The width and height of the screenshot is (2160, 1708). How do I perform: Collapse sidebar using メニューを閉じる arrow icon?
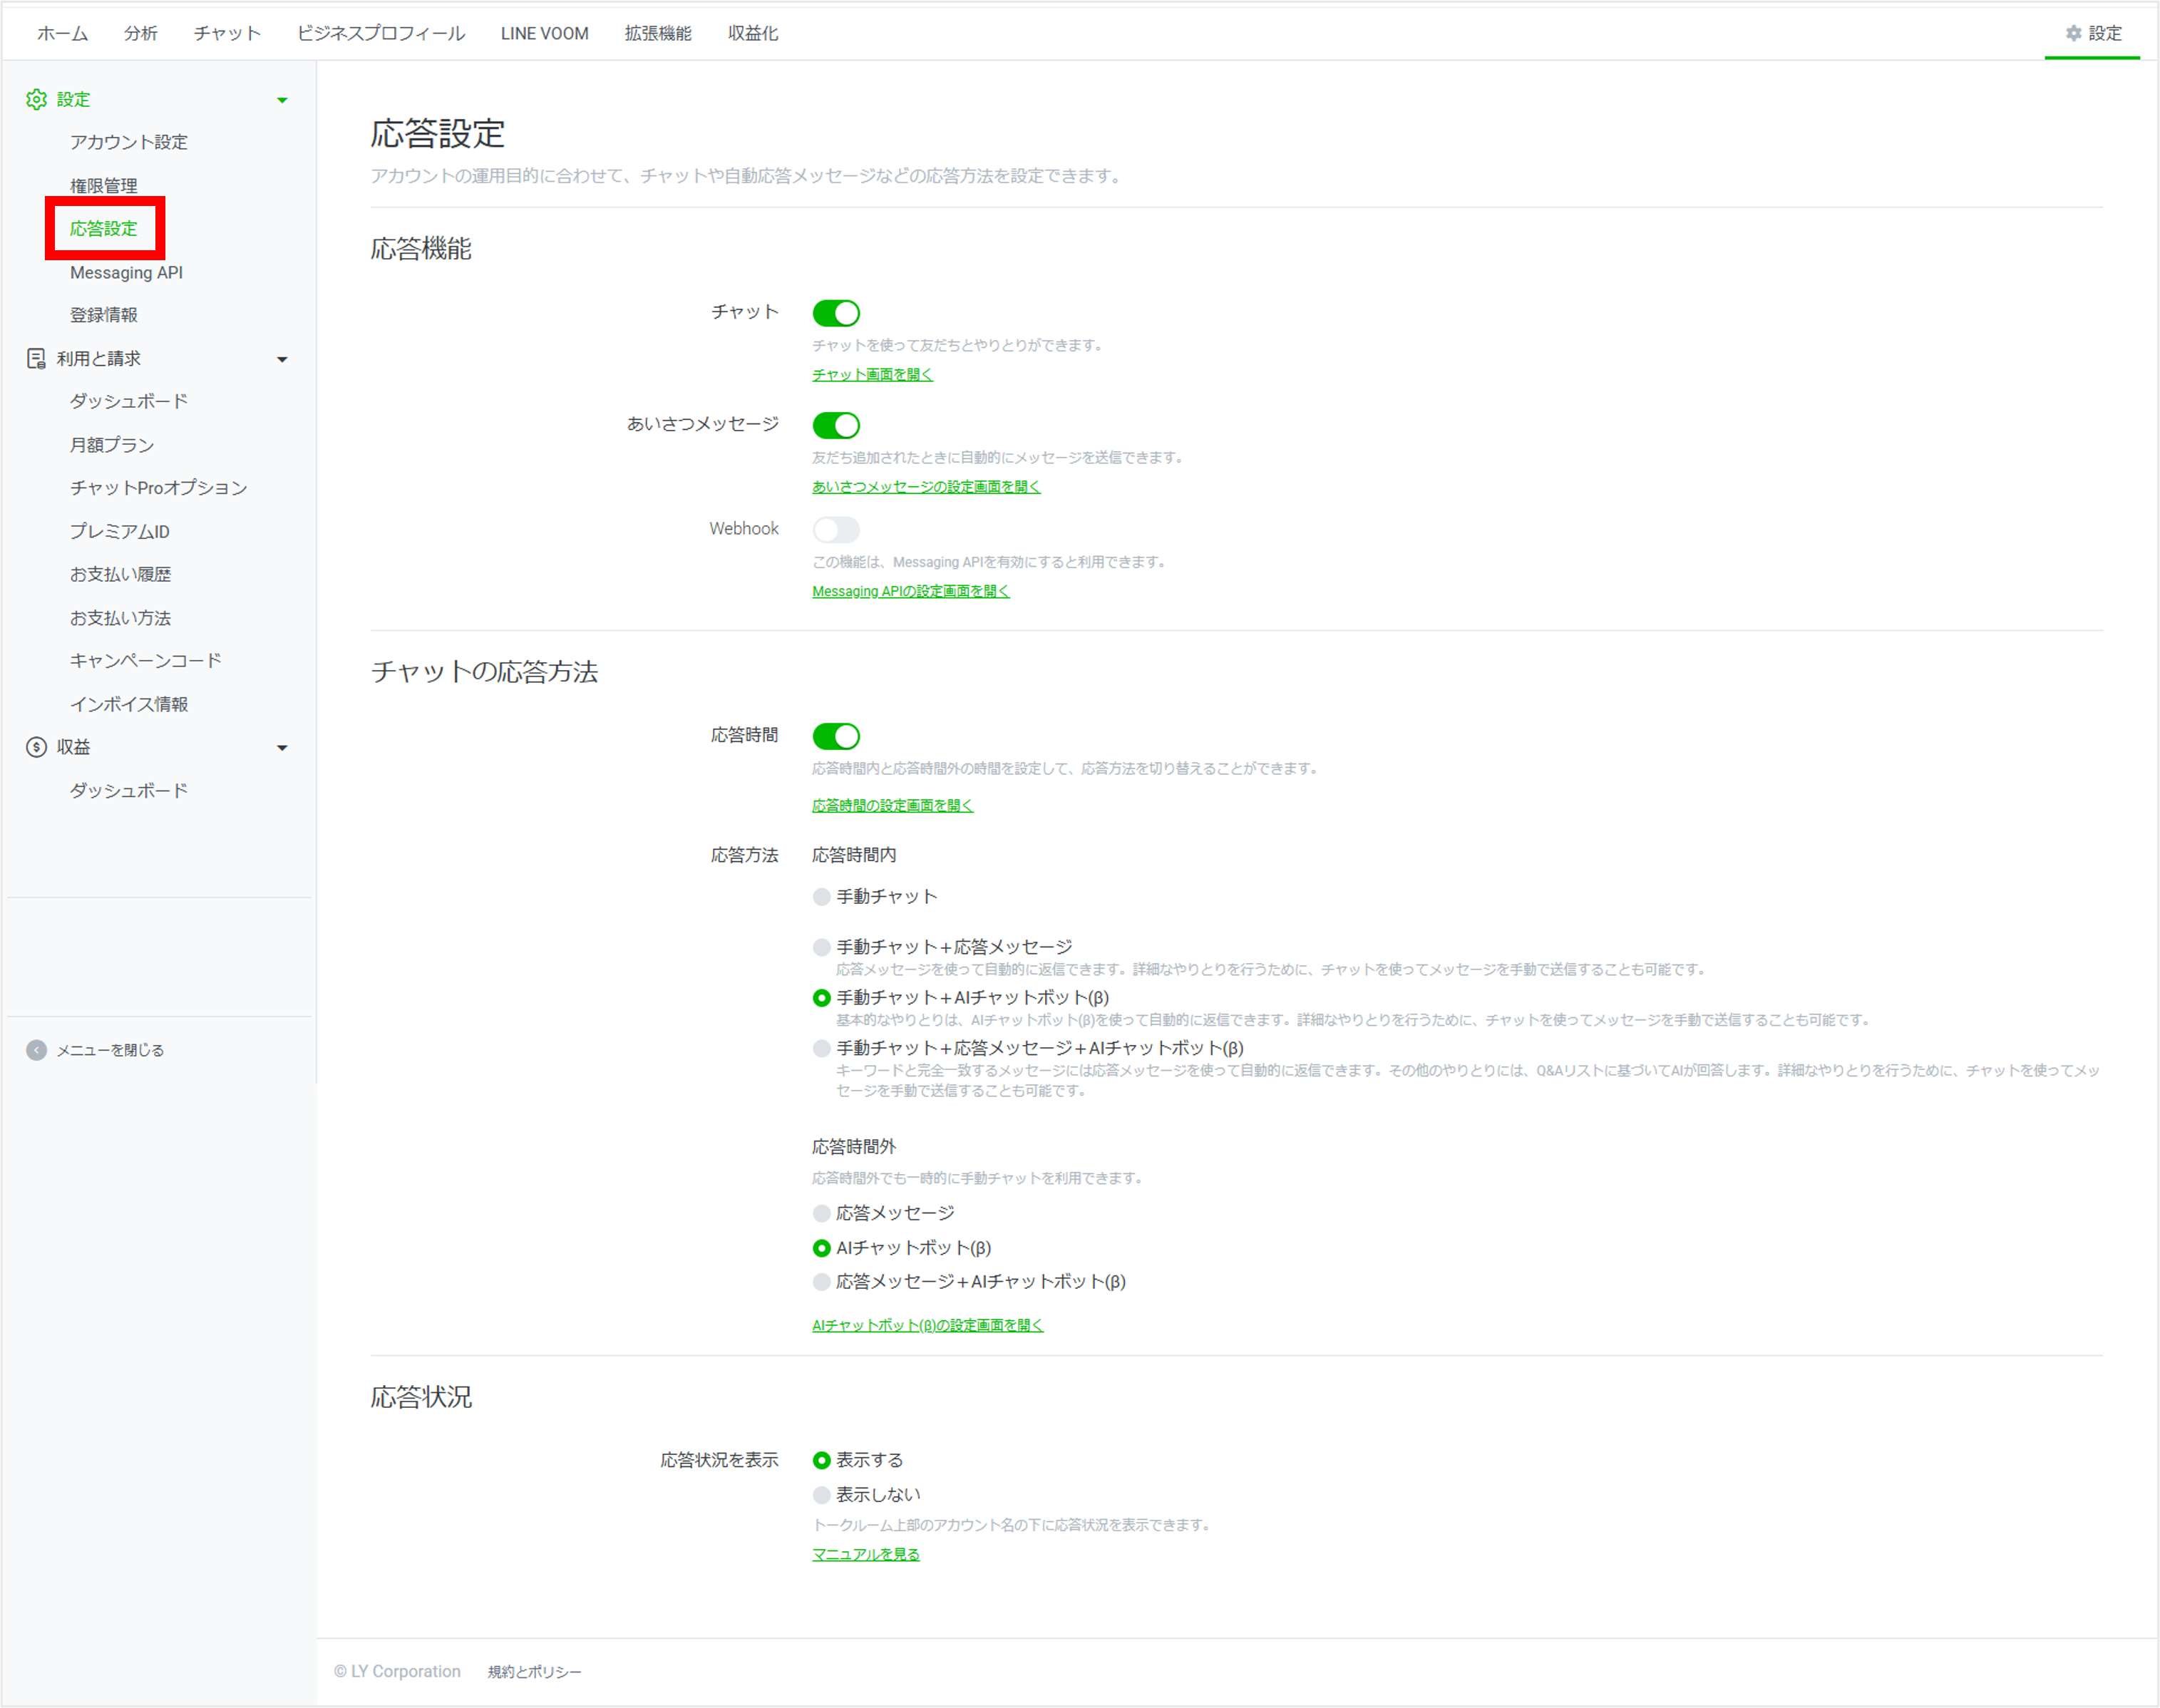click(x=36, y=1049)
